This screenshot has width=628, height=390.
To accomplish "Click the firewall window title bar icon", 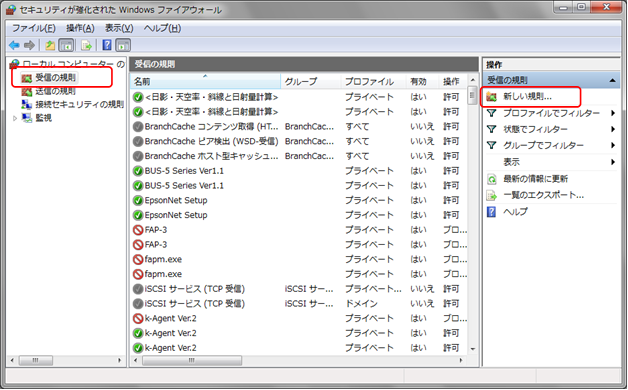I will click(x=11, y=10).
